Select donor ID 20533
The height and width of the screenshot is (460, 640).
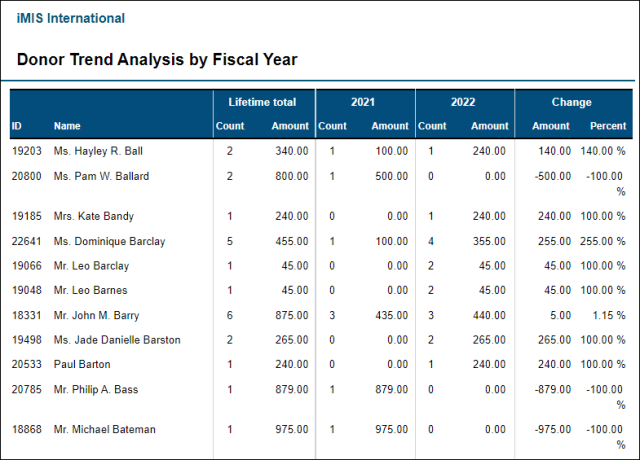click(27, 364)
